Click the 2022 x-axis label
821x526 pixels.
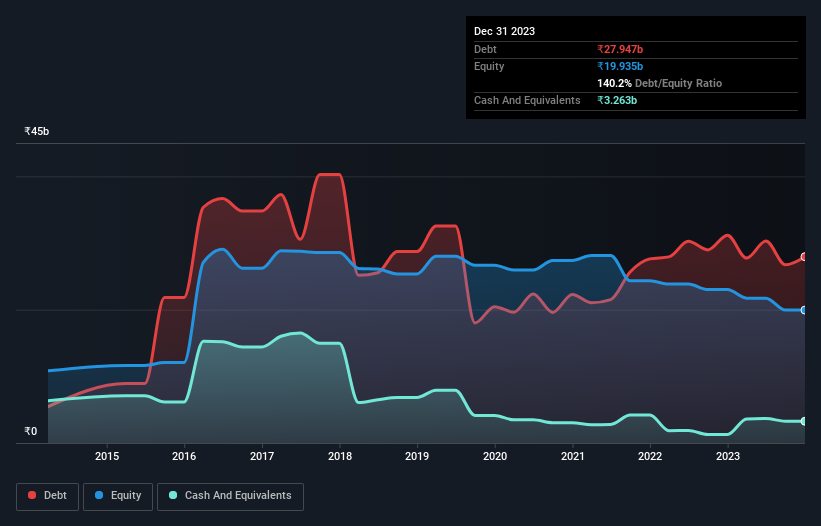[650, 456]
